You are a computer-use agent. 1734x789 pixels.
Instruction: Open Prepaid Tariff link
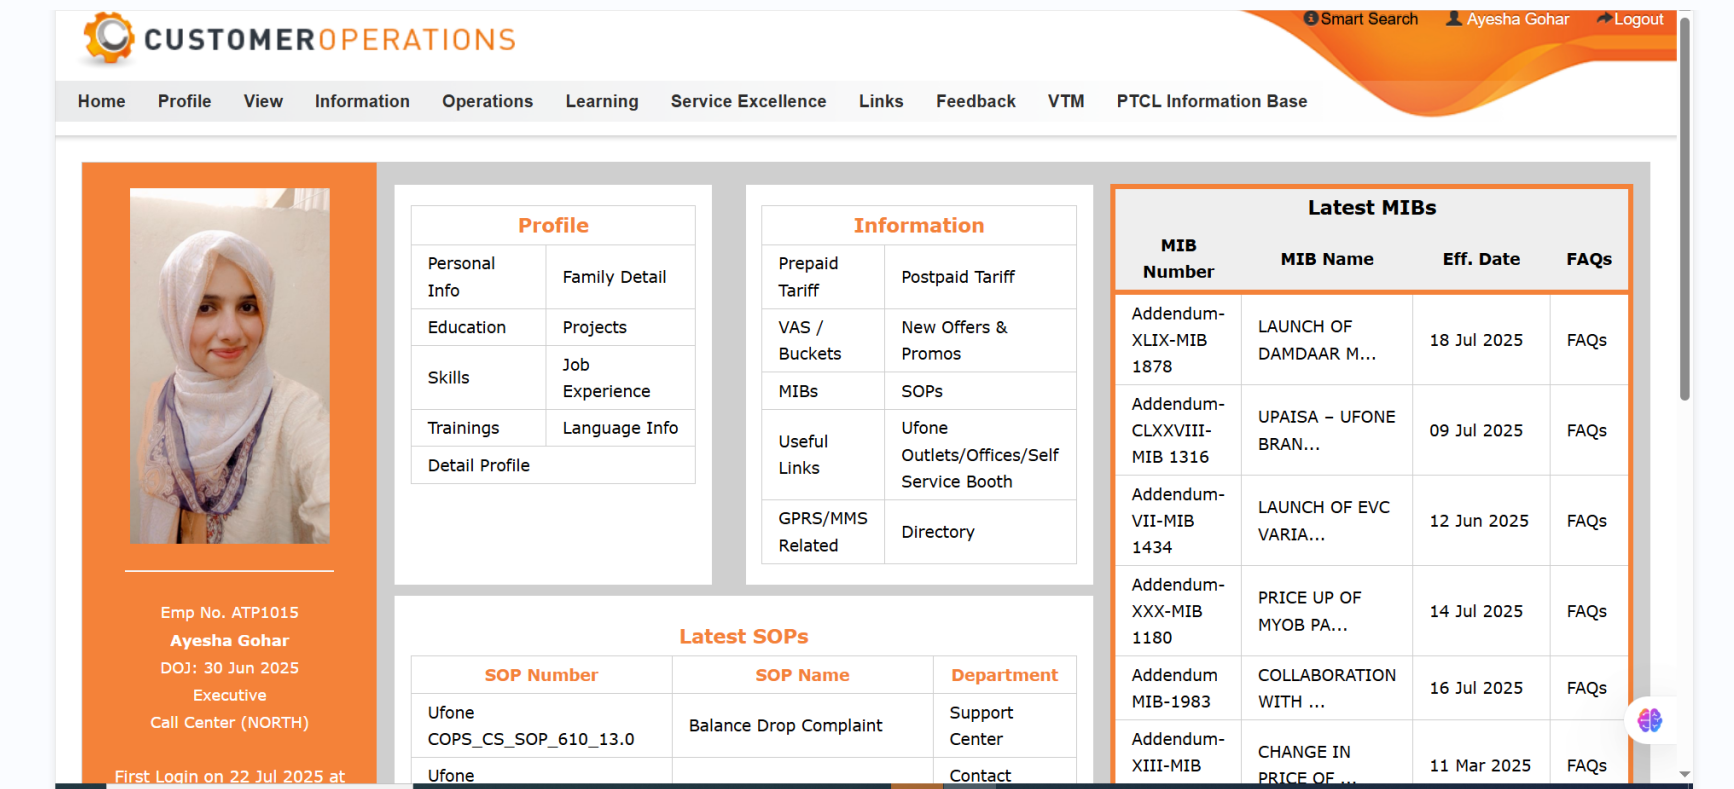[x=808, y=277]
